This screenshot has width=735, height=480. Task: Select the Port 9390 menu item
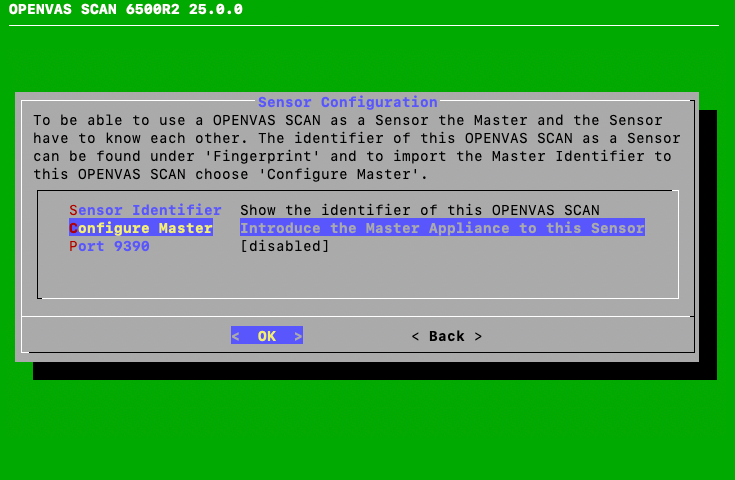(109, 246)
